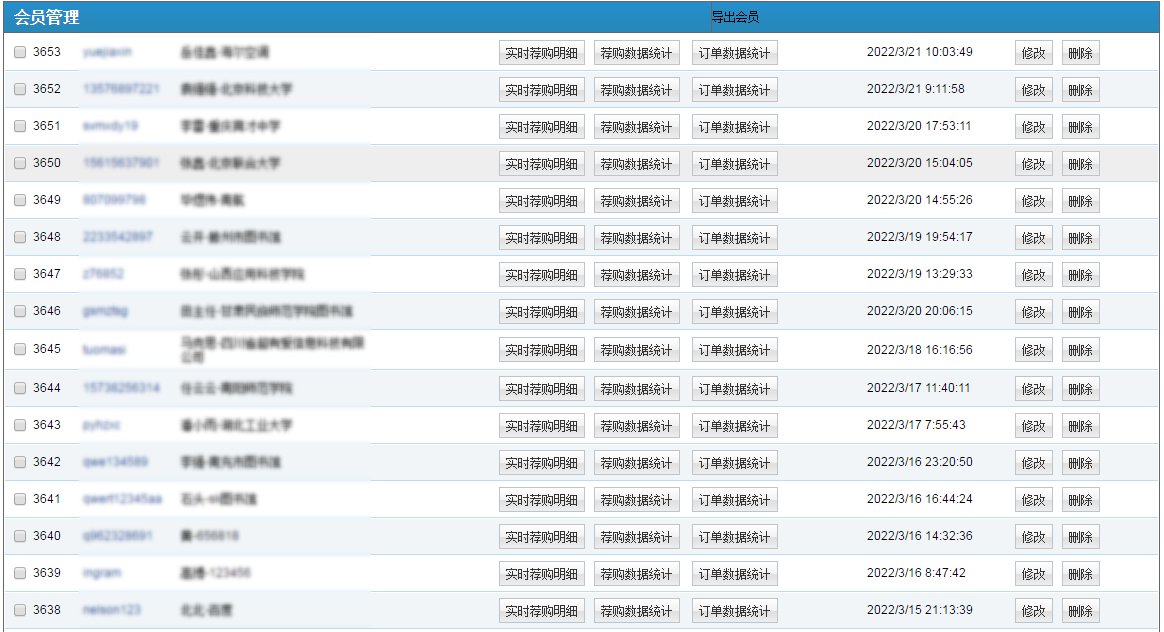Delete member 3648 using 删除 button
1164x632 pixels.
(x=1080, y=238)
